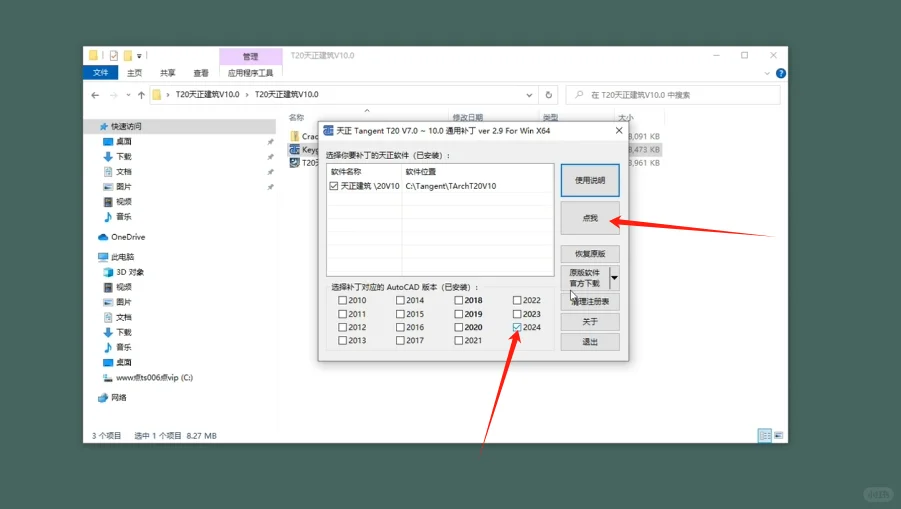Viewport: 901px width, 509px height.
Task: Click the Tangent patch dialog title icon
Action: coord(328,131)
